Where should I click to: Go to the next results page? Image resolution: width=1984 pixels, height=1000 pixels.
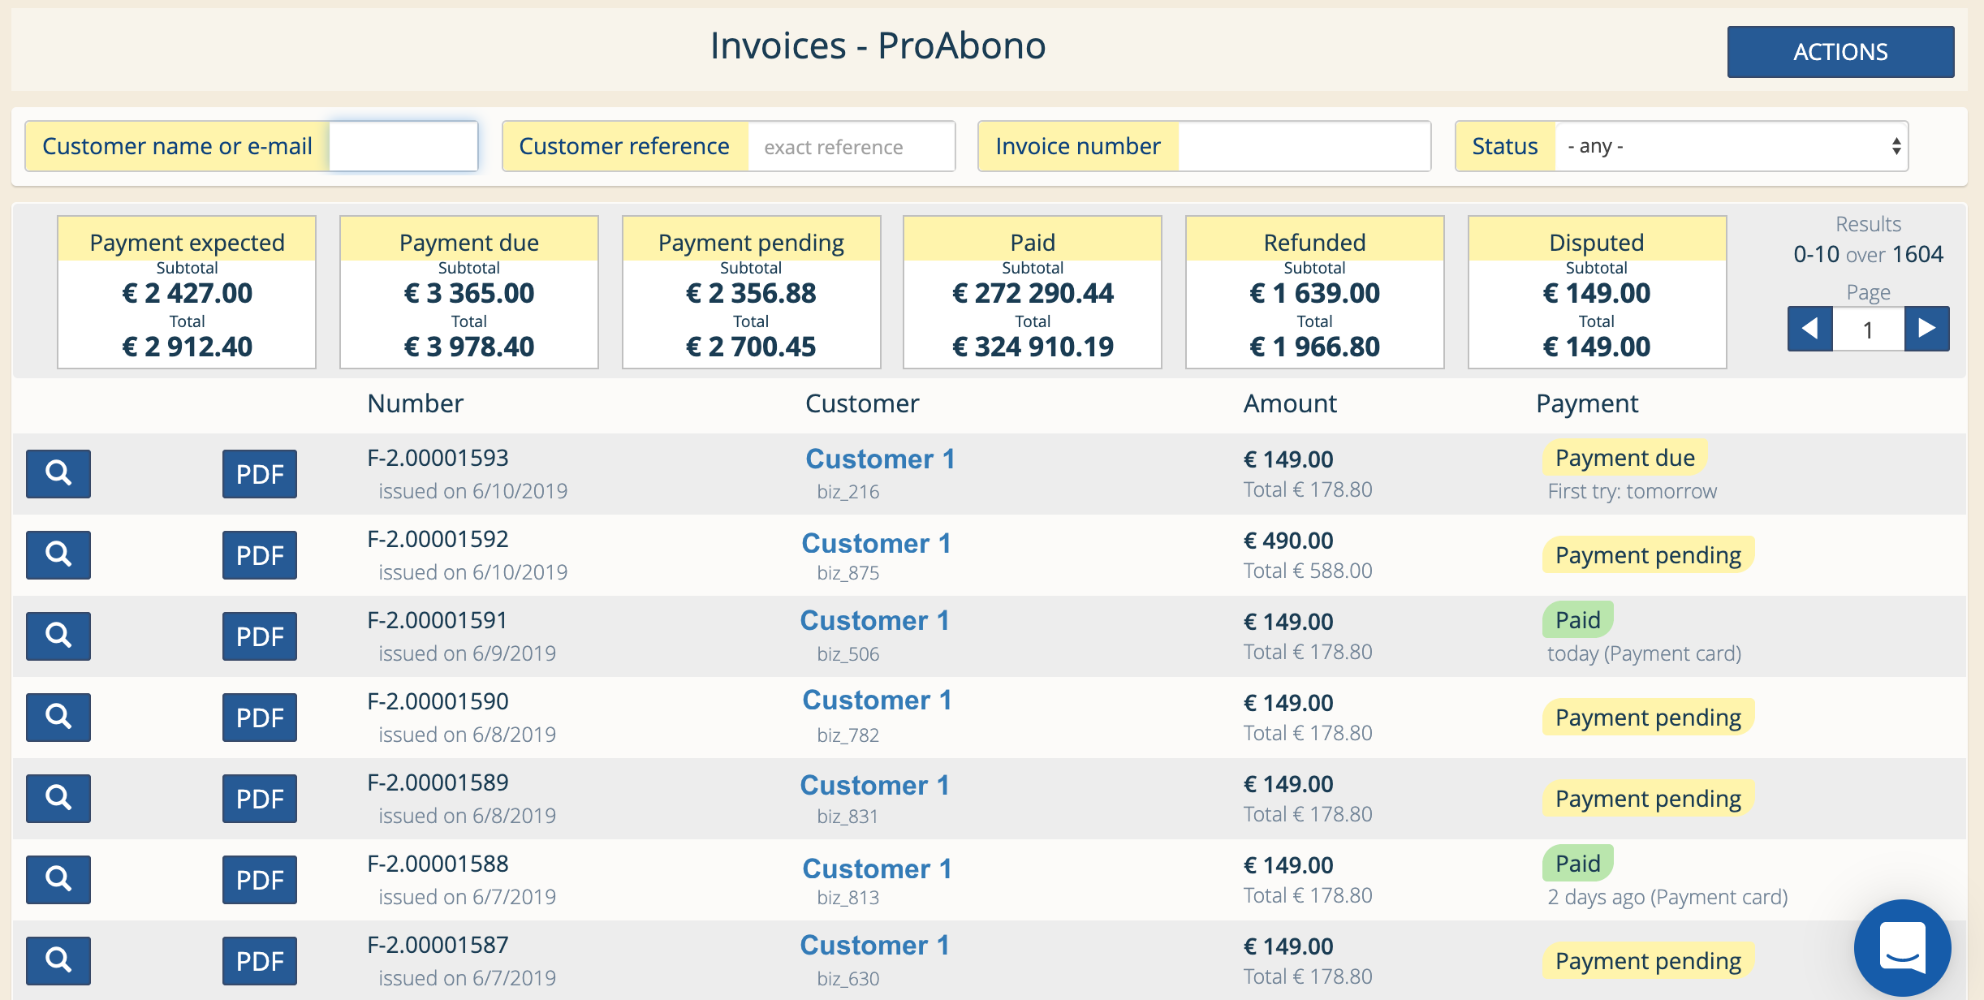tap(1927, 328)
